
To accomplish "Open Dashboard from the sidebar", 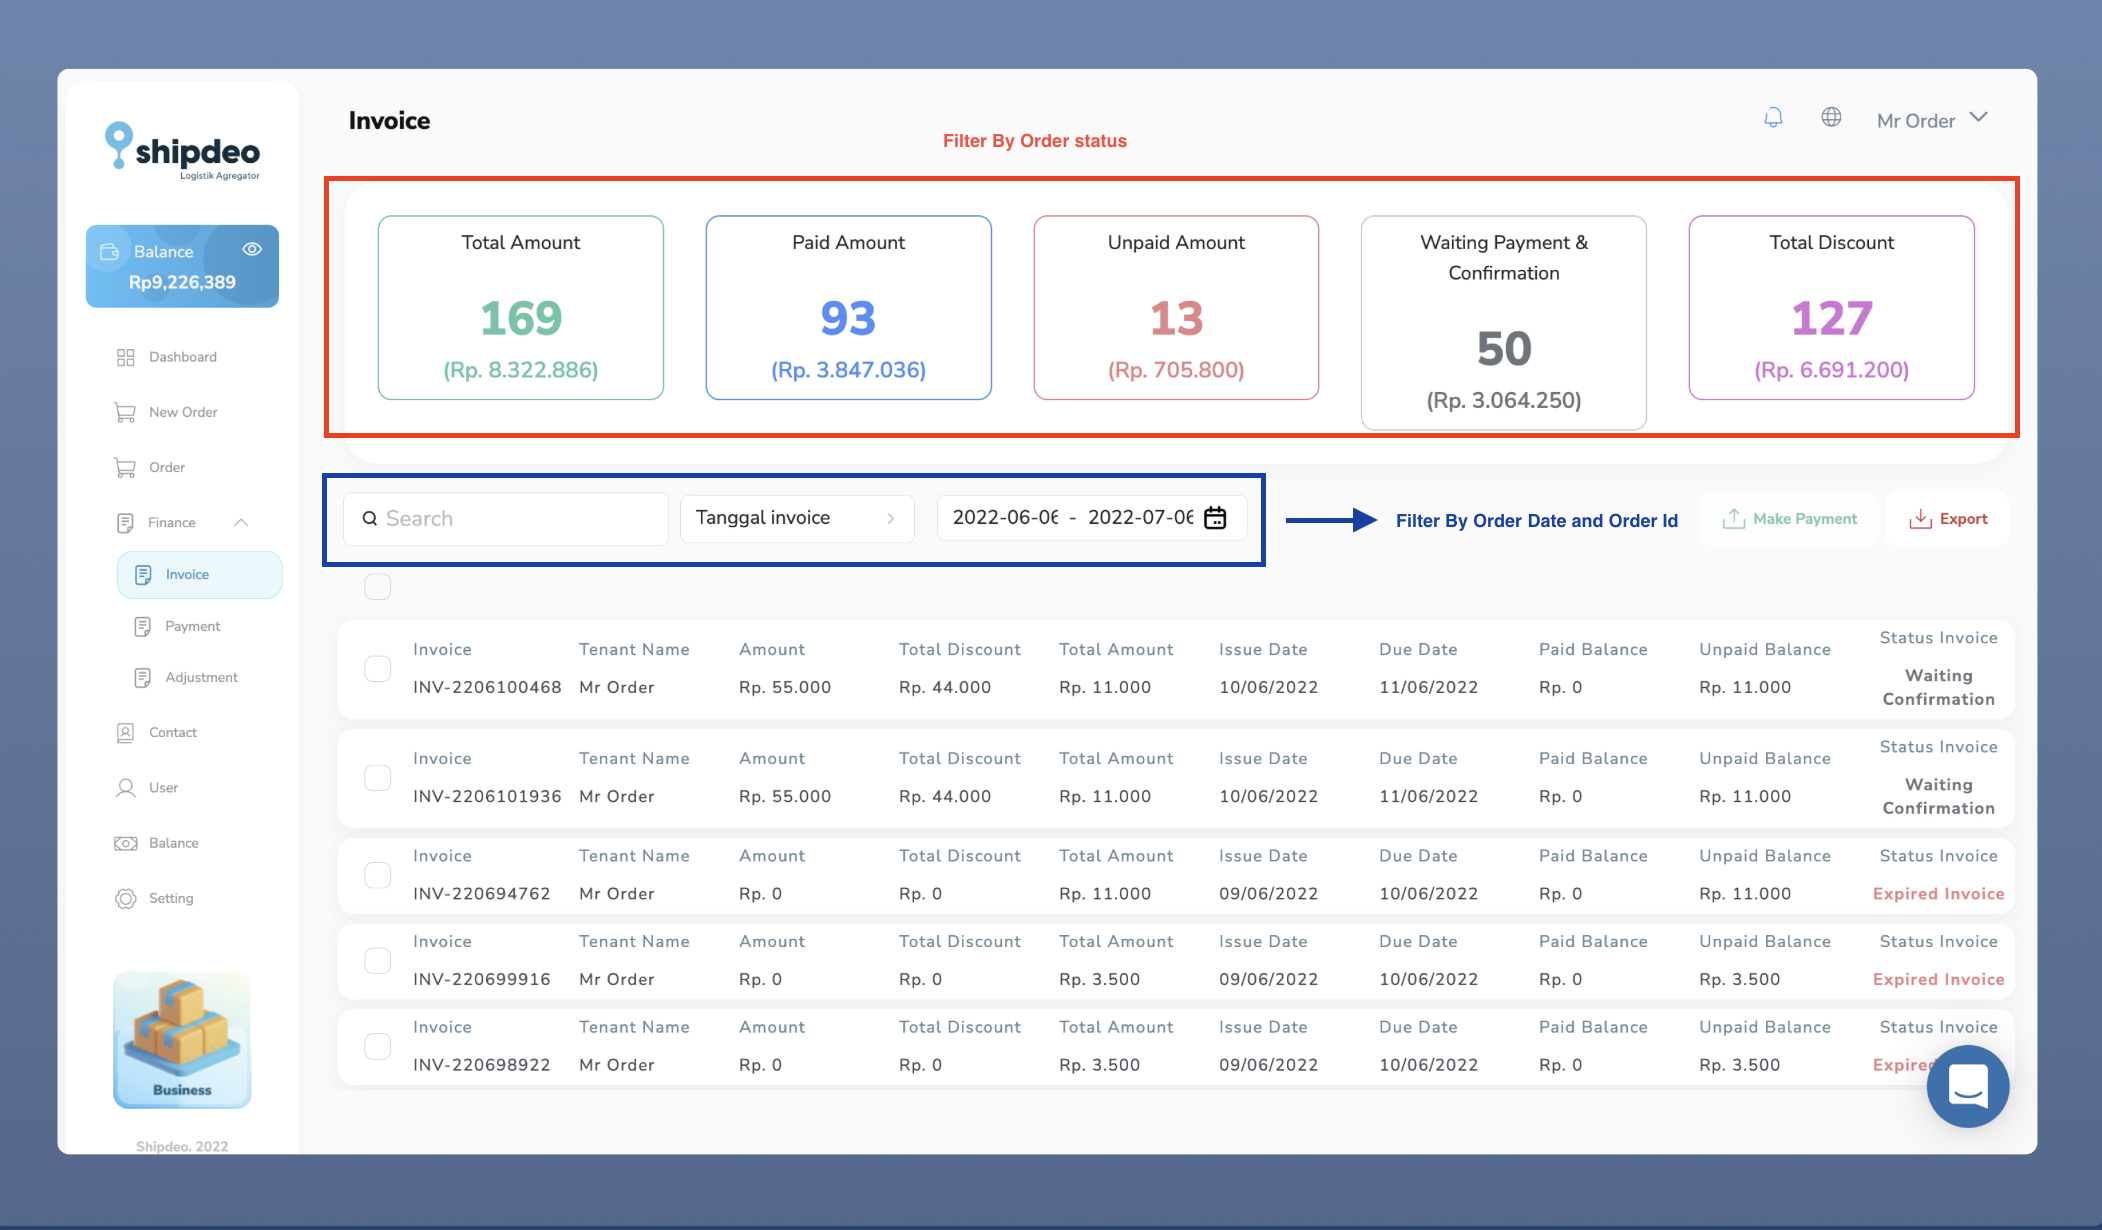I will [x=182, y=357].
